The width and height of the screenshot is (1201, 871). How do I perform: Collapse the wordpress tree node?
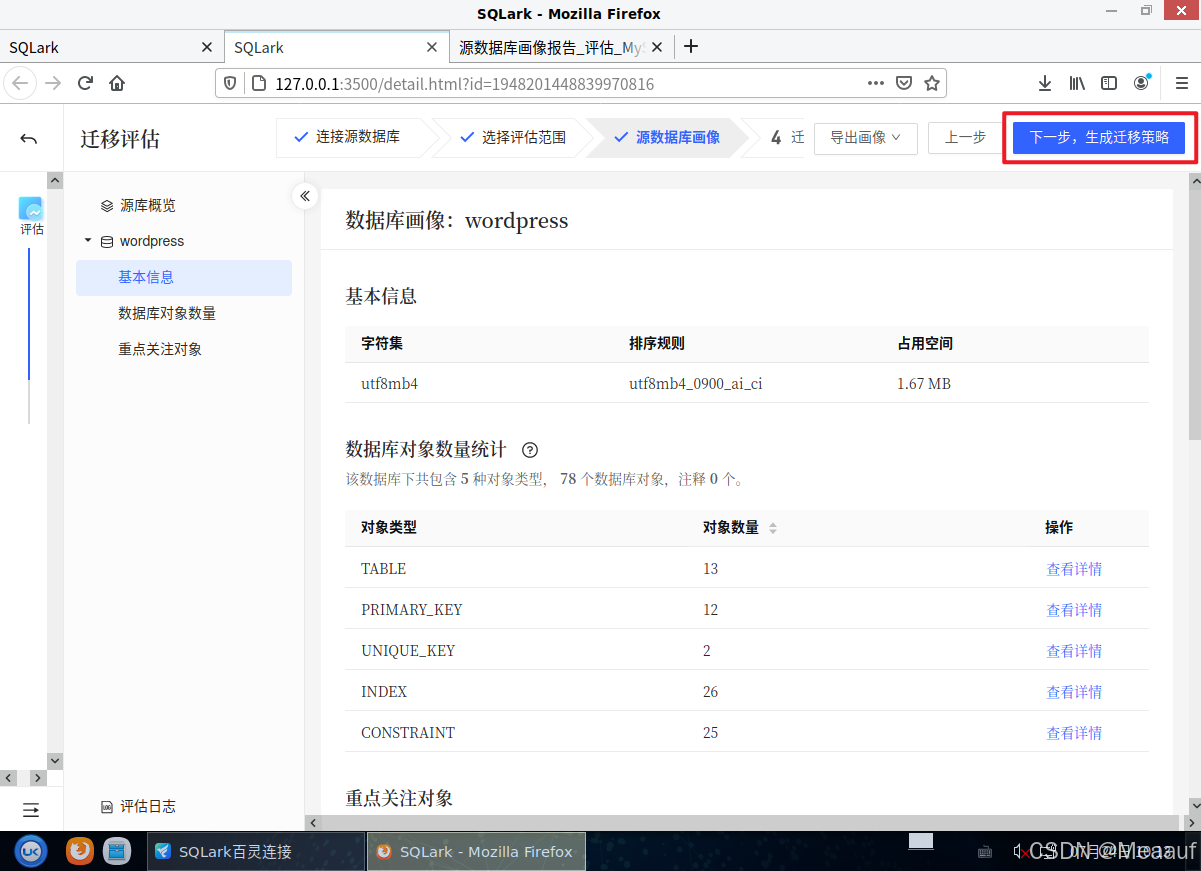click(88, 241)
